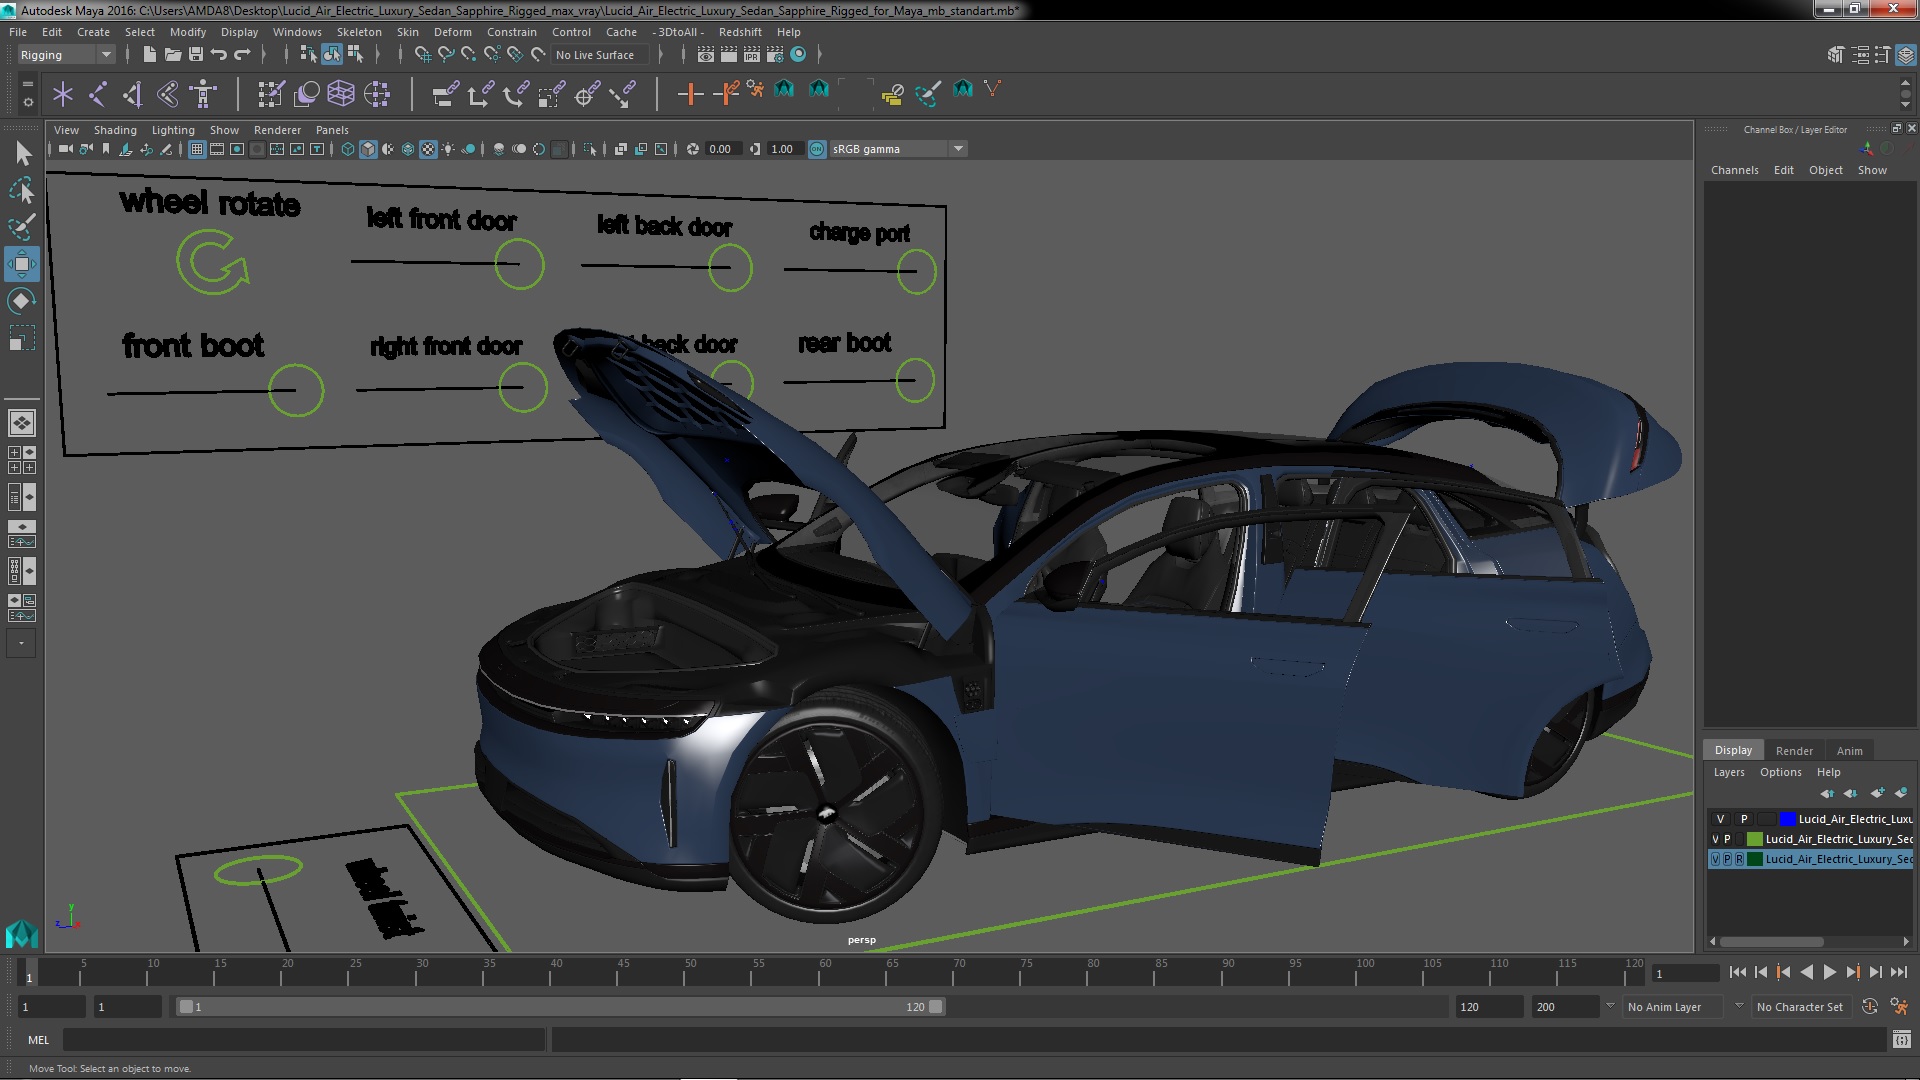
Task: Toggle the film gate in the viewport
Action: tap(217, 149)
